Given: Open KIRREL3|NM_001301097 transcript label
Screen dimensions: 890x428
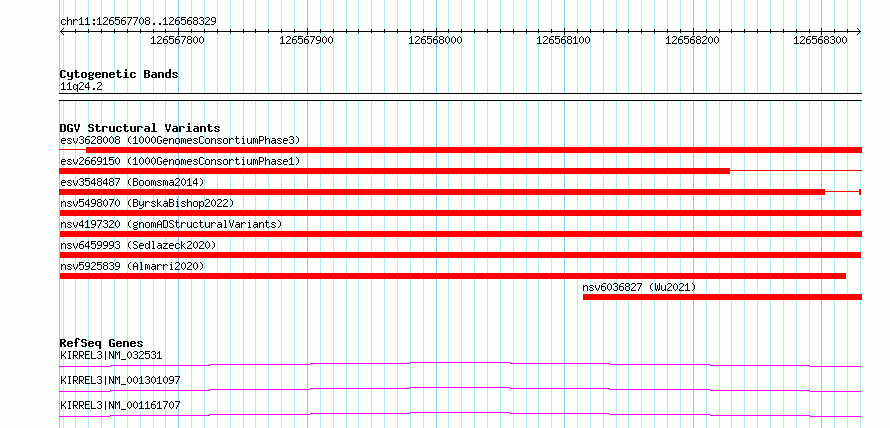Looking at the screenshot, I should [120, 380].
